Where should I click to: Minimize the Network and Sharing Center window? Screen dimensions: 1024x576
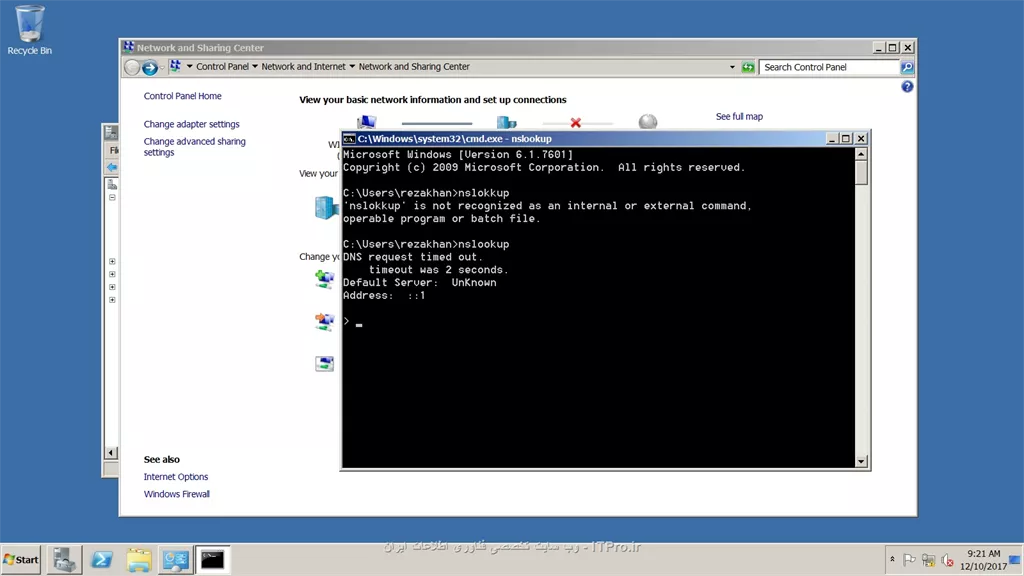[x=878, y=48]
